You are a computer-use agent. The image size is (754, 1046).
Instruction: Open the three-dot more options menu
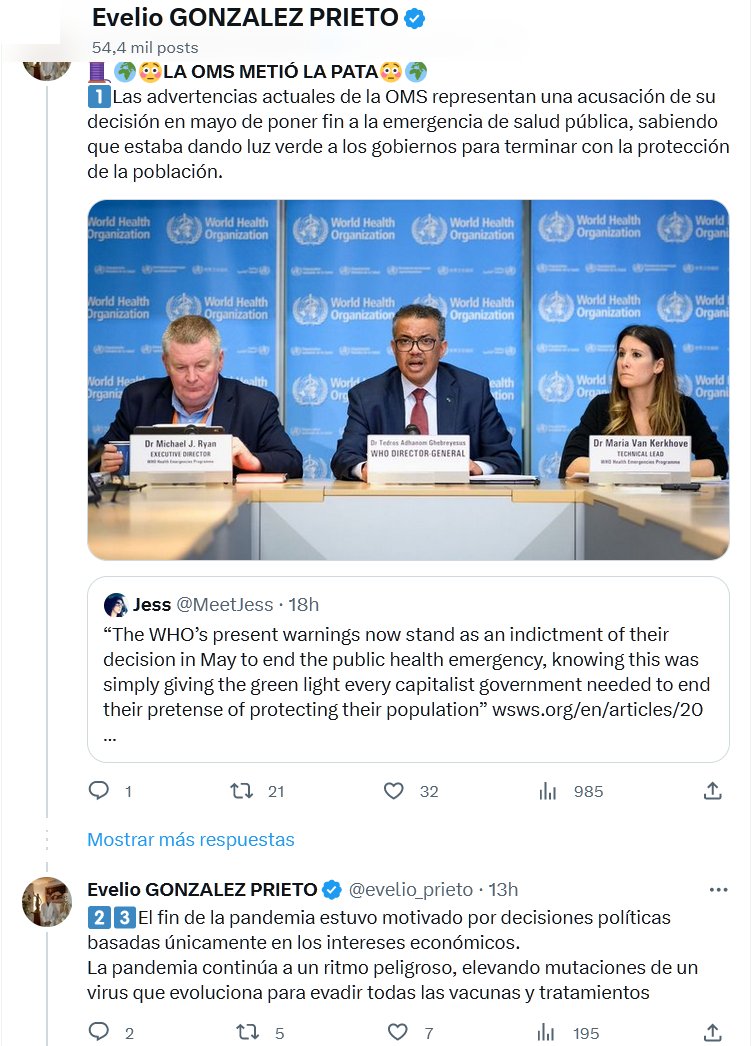pos(718,889)
